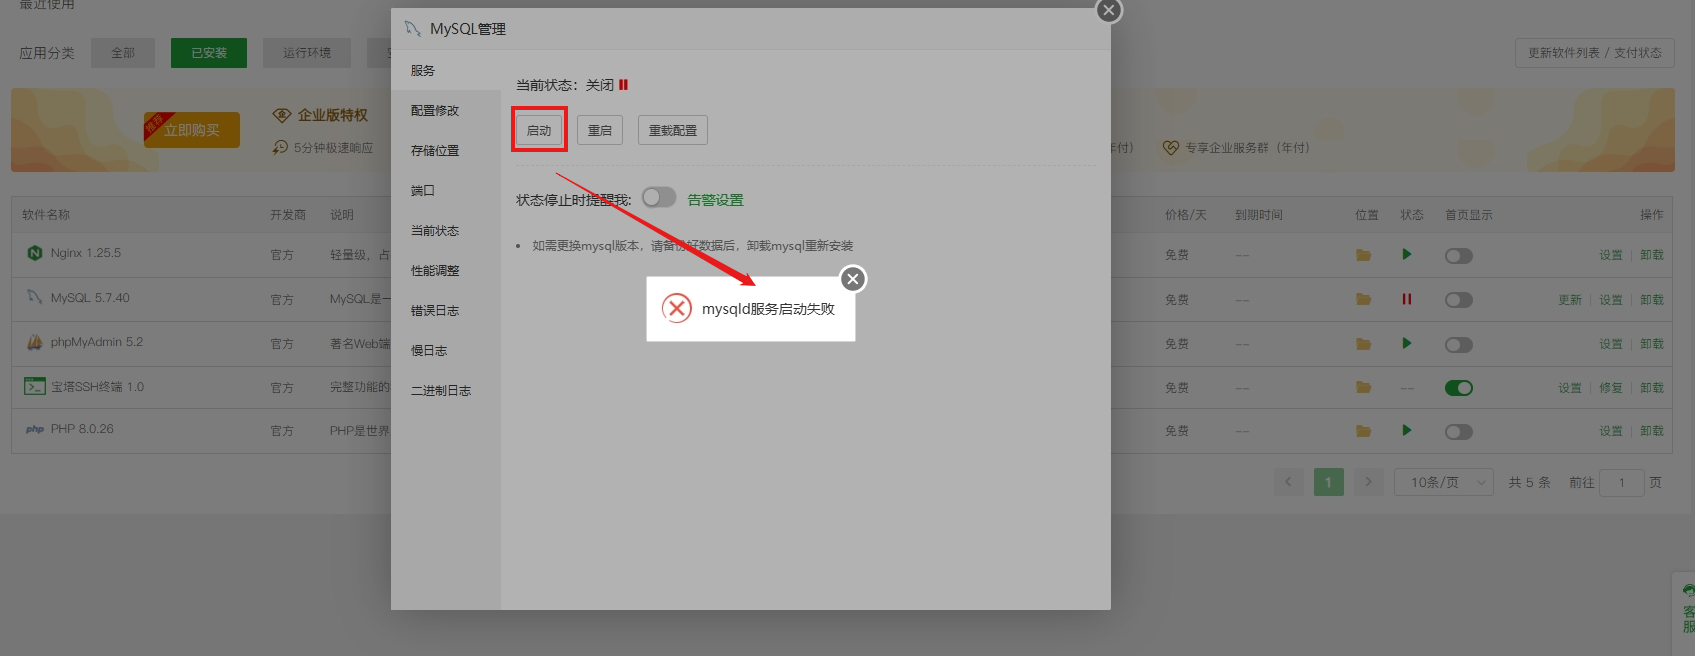Toggle 首页显示 for MySQL row

tap(1459, 300)
